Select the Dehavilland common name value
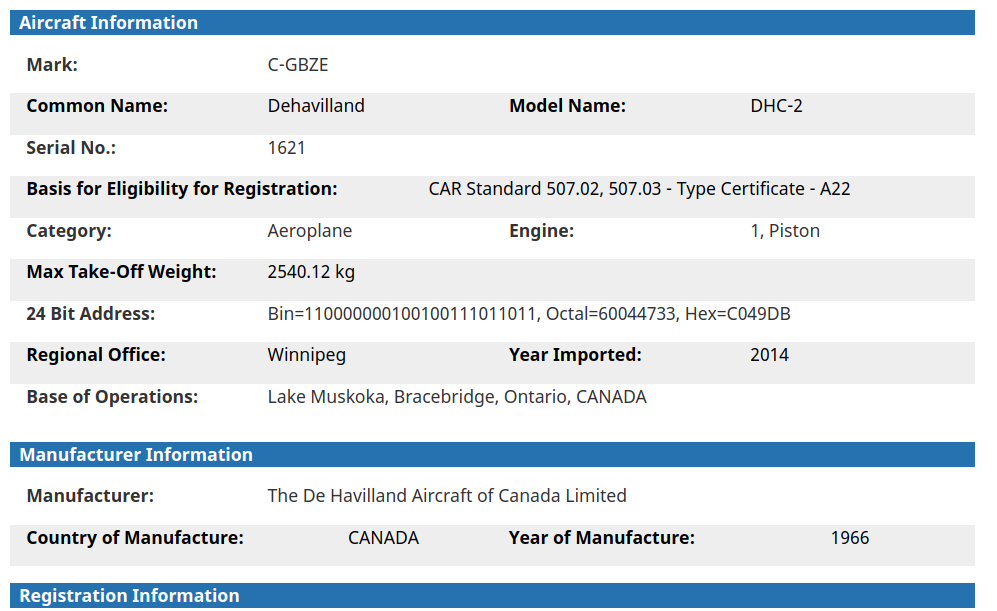Viewport: 997px width, 611px height. [x=316, y=106]
